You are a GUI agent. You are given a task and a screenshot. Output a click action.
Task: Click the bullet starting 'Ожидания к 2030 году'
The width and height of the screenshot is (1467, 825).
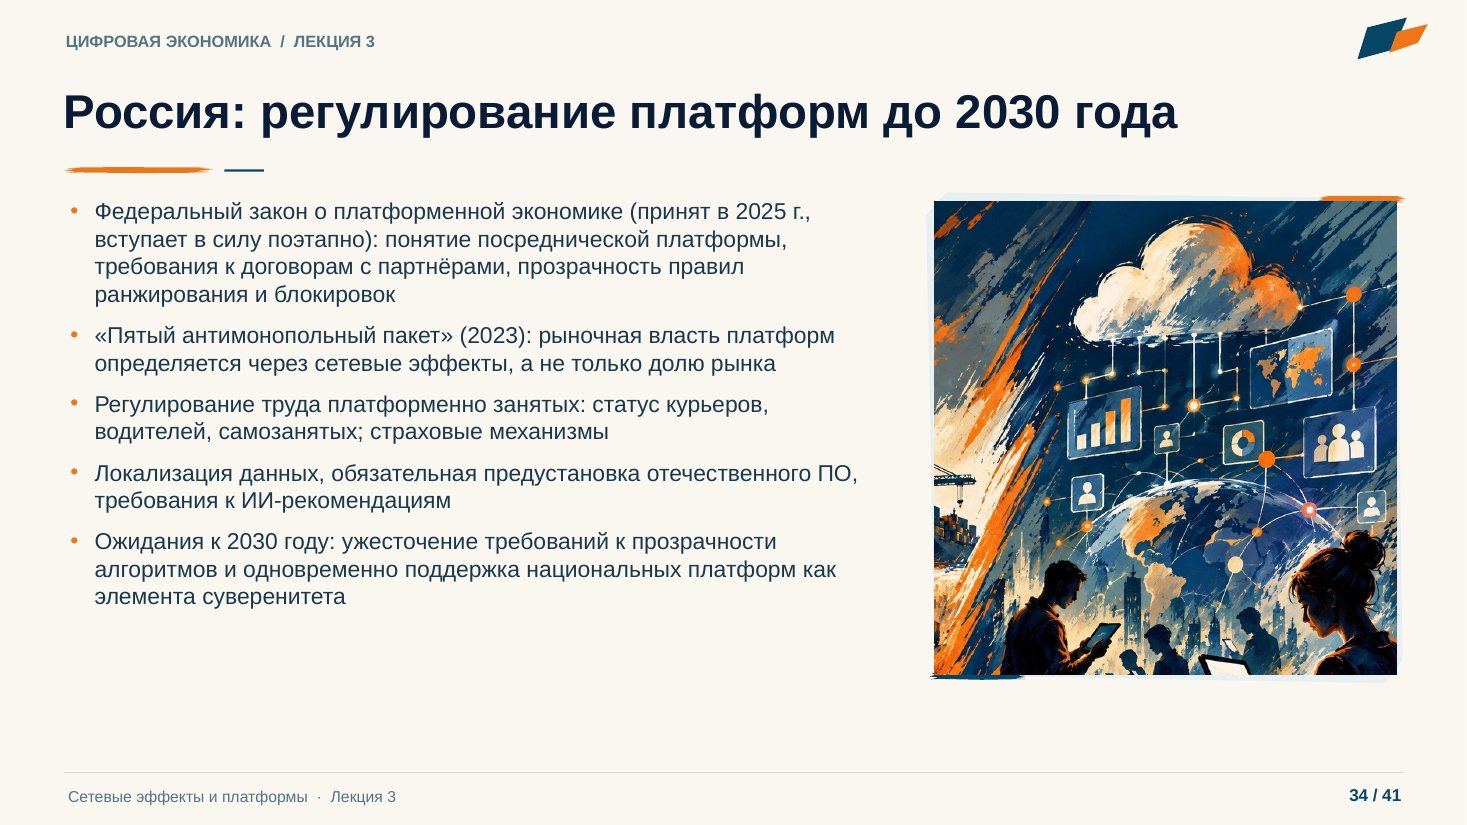[465, 569]
